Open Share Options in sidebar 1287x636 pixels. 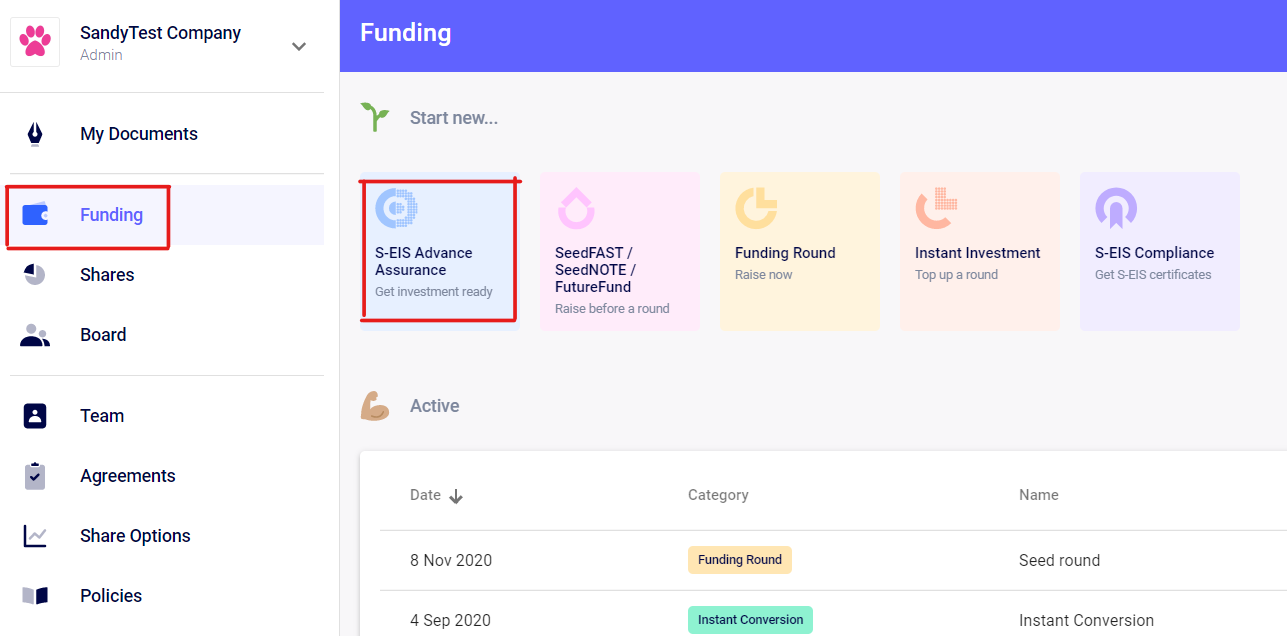click(135, 536)
